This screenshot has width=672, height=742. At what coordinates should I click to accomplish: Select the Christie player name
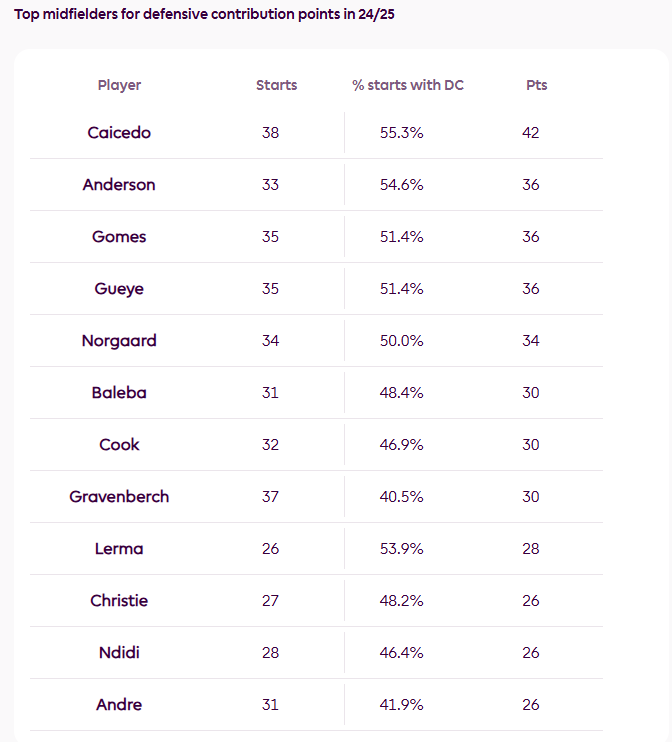[x=119, y=601]
